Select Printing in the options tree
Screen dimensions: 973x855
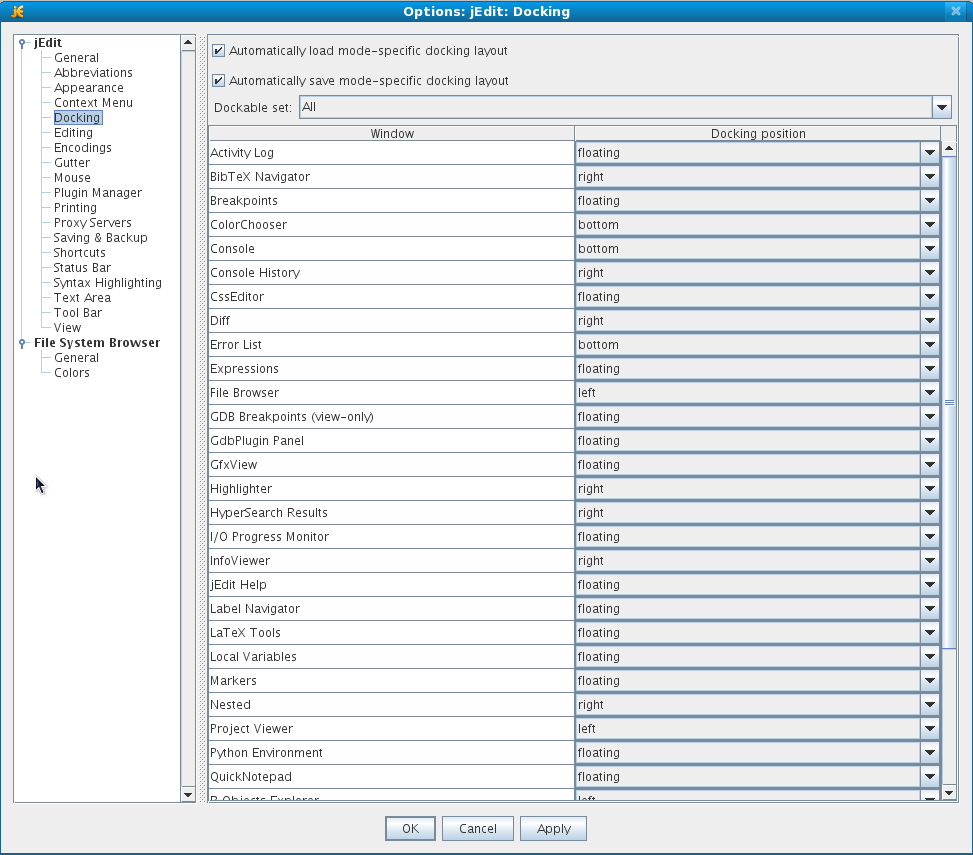[75, 208]
